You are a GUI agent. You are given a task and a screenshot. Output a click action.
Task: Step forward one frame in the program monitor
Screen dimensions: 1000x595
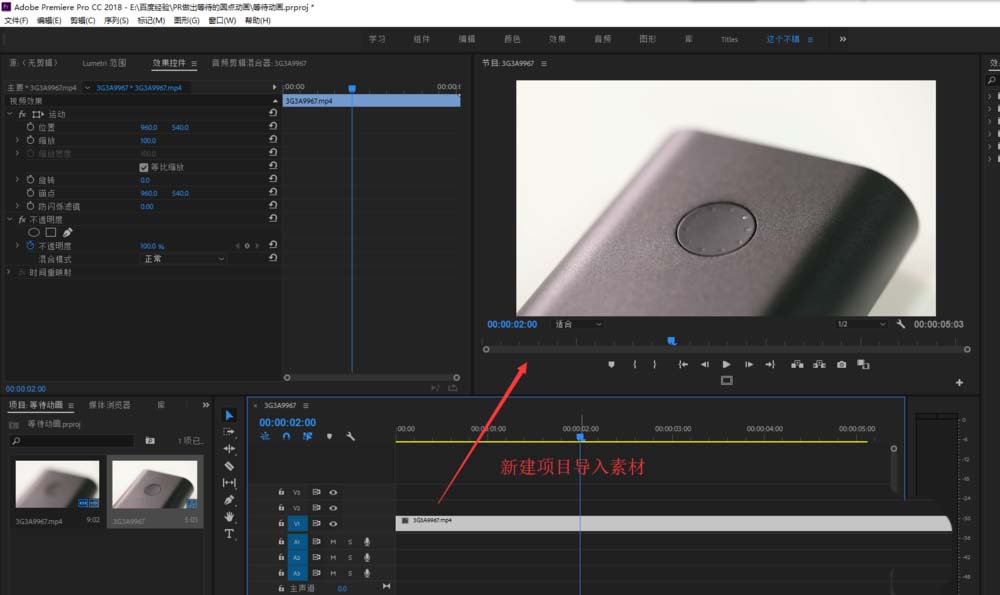(x=749, y=364)
